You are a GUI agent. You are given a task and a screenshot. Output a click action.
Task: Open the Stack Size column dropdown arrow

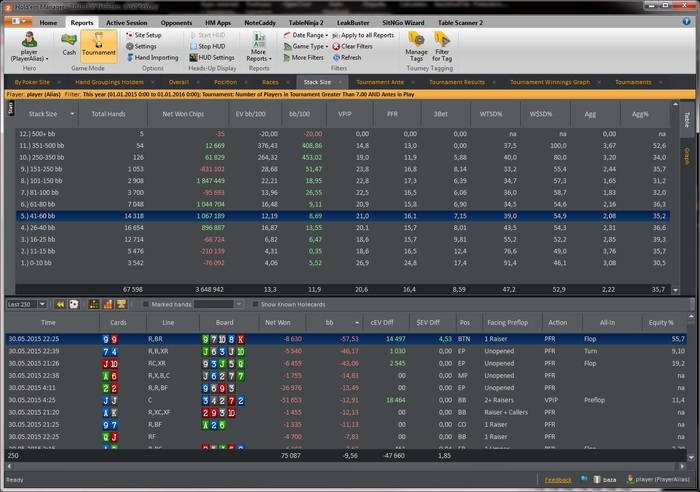72,114
